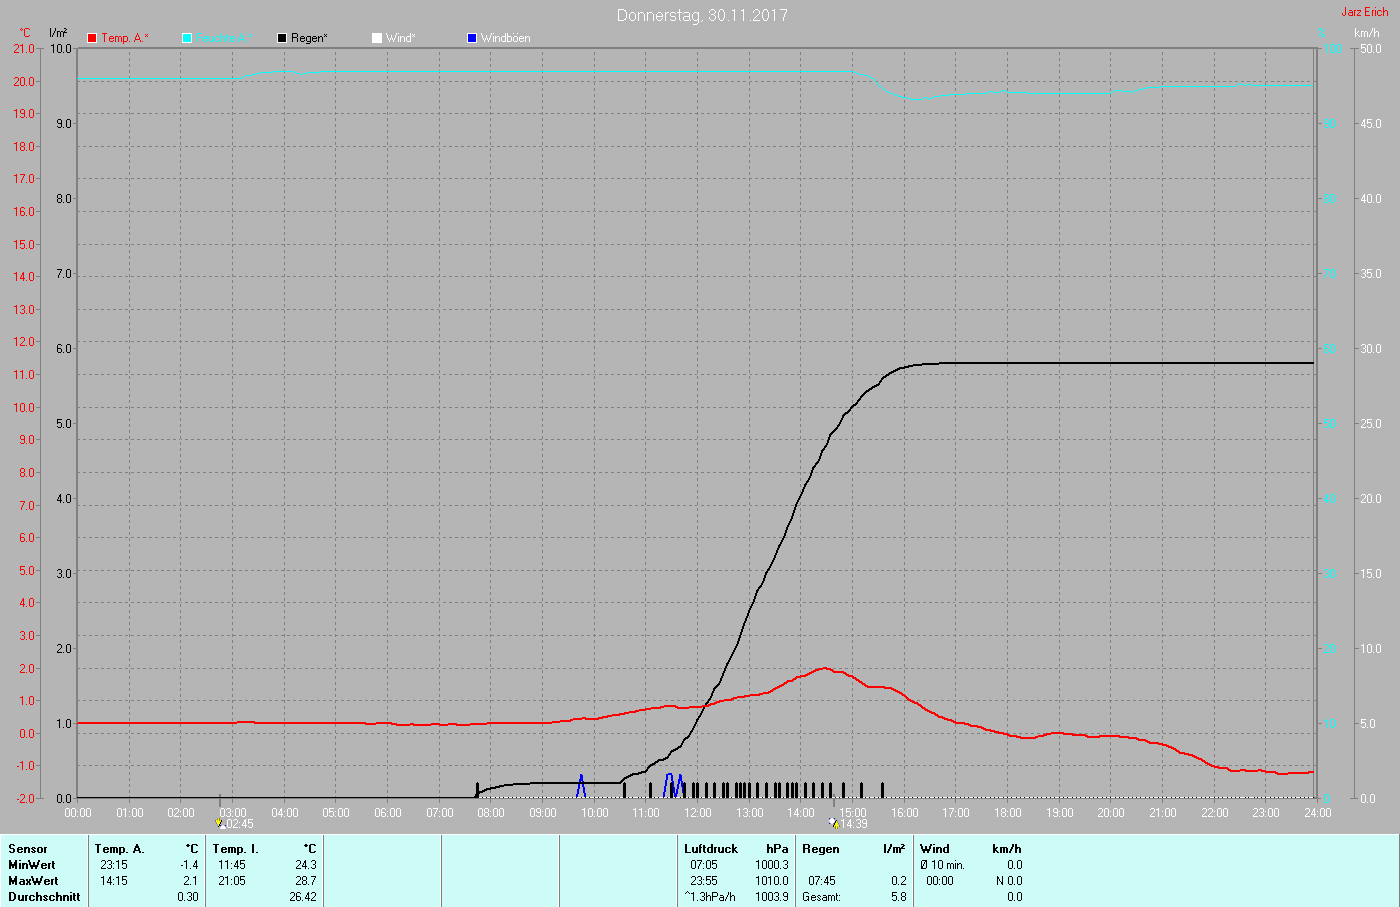The width and height of the screenshot is (1400, 907).
Task: Click the cyan Feuchte A. legend square
Action: pyautogui.click(x=187, y=38)
